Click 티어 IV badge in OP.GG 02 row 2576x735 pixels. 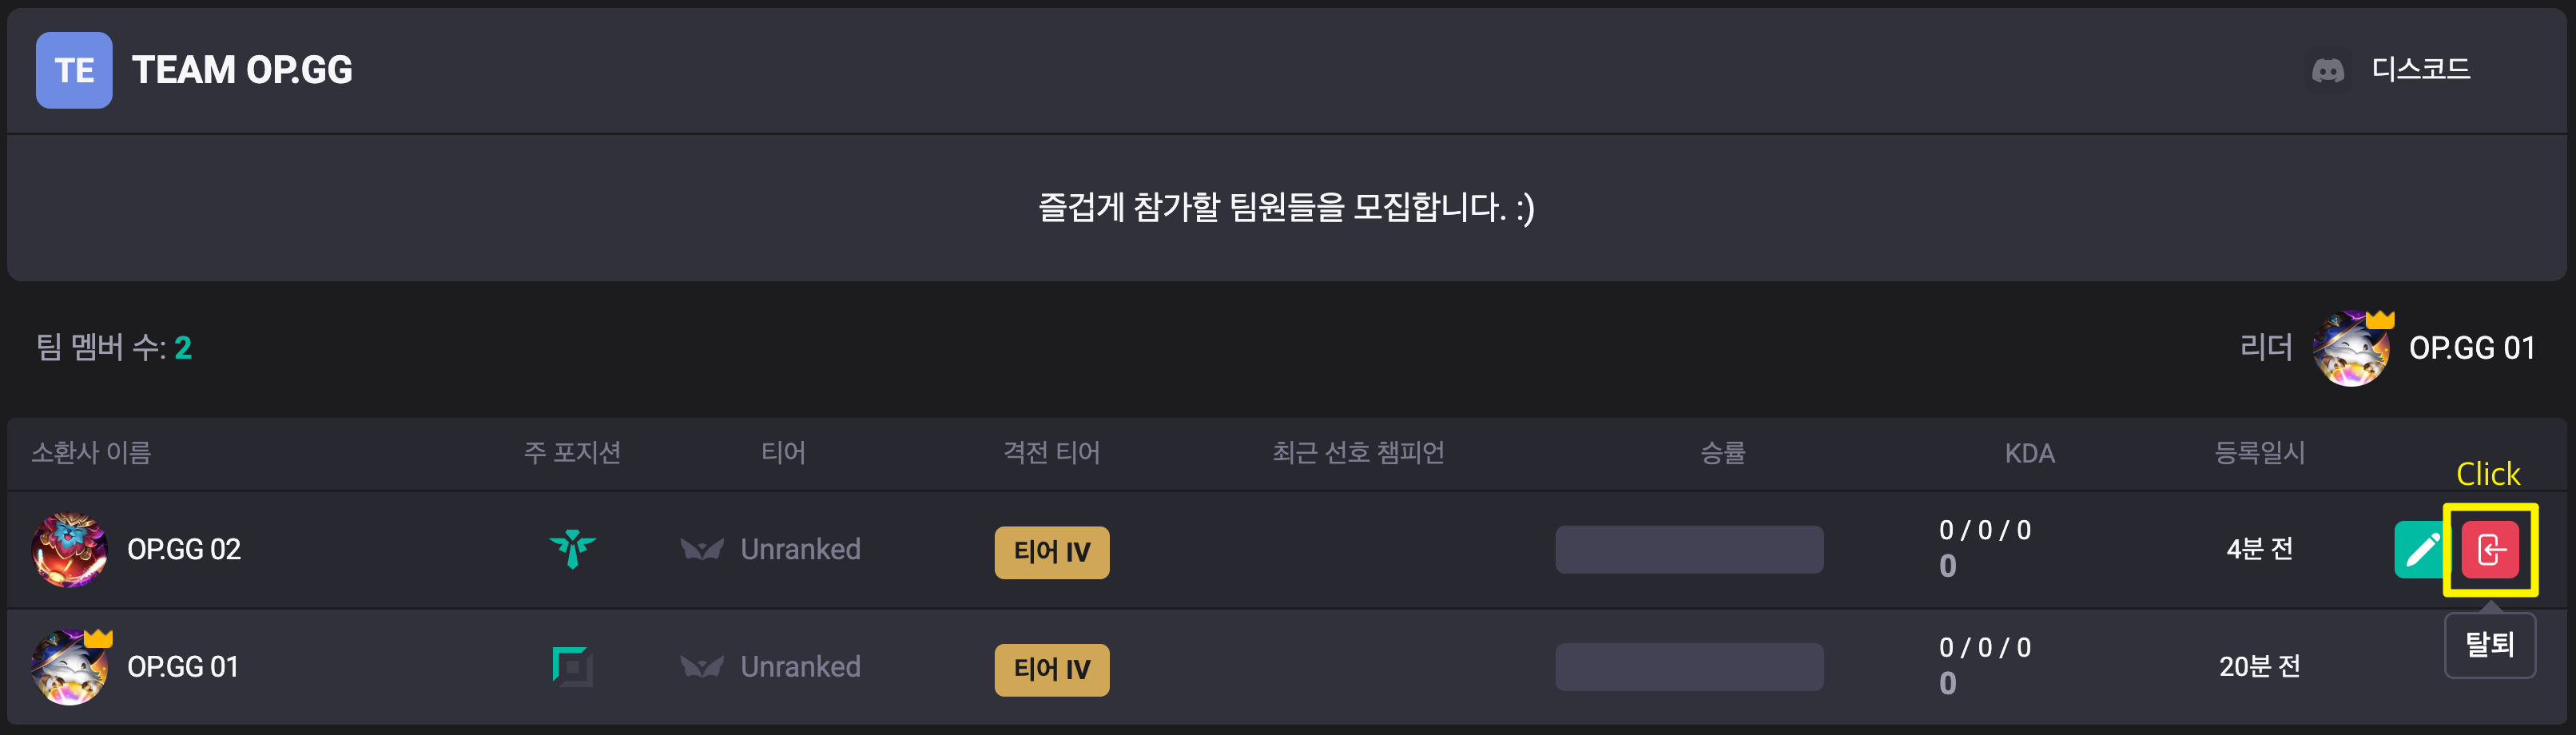point(1051,552)
